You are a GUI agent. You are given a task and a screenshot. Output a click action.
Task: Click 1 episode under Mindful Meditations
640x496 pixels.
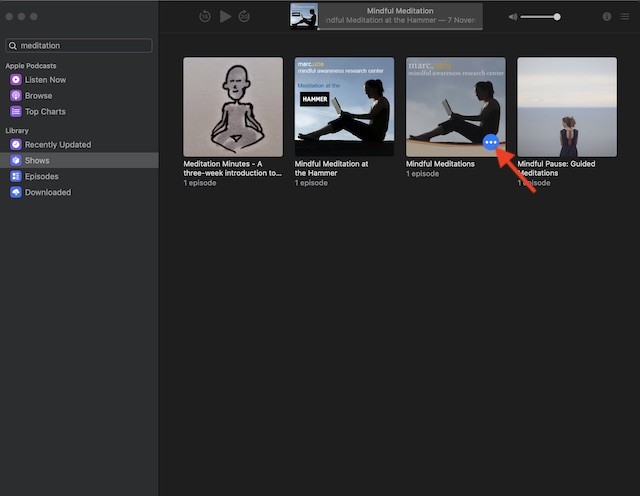pos(422,174)
